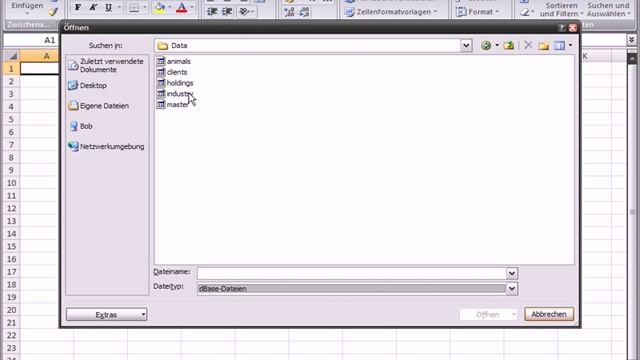Click format painter brush icon

(x=53, y=12)
